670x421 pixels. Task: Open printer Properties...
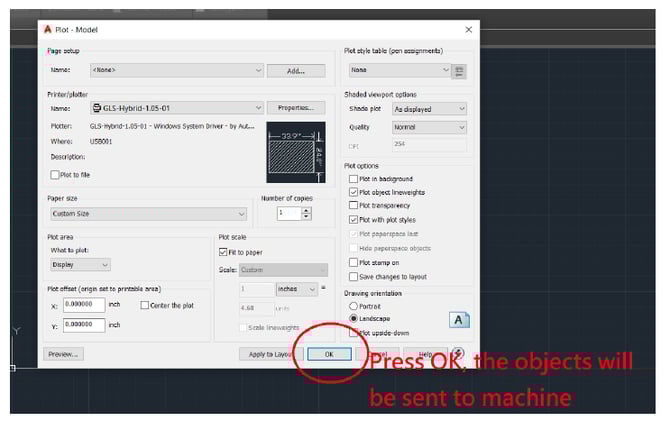coord(295,108)
